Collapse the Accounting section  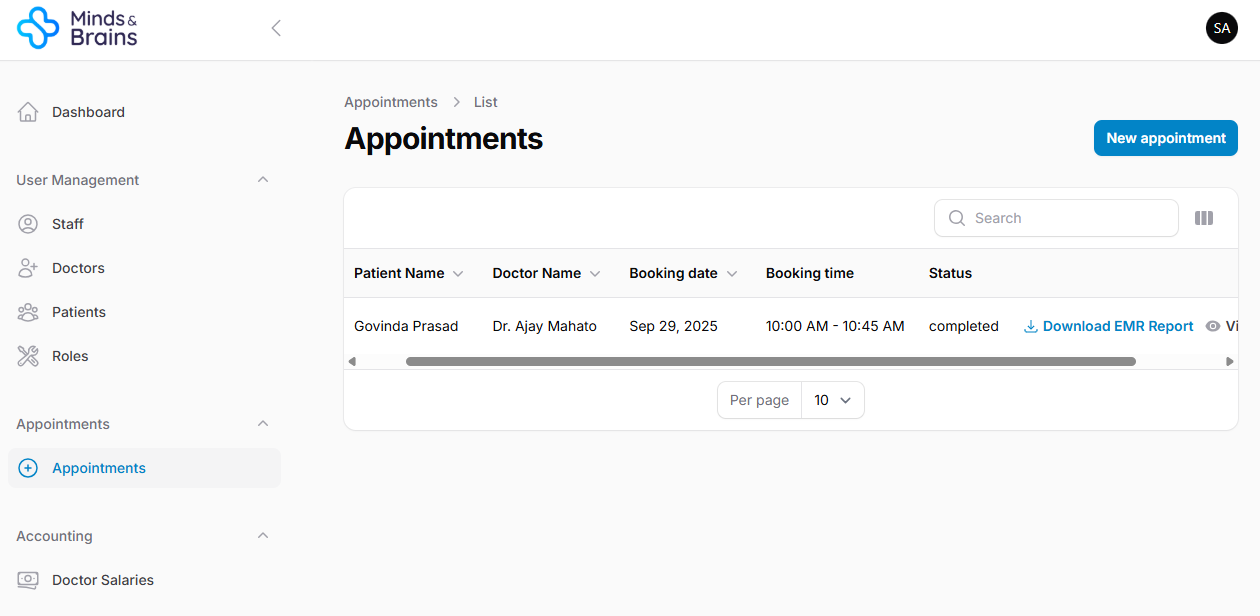[263, 536]
